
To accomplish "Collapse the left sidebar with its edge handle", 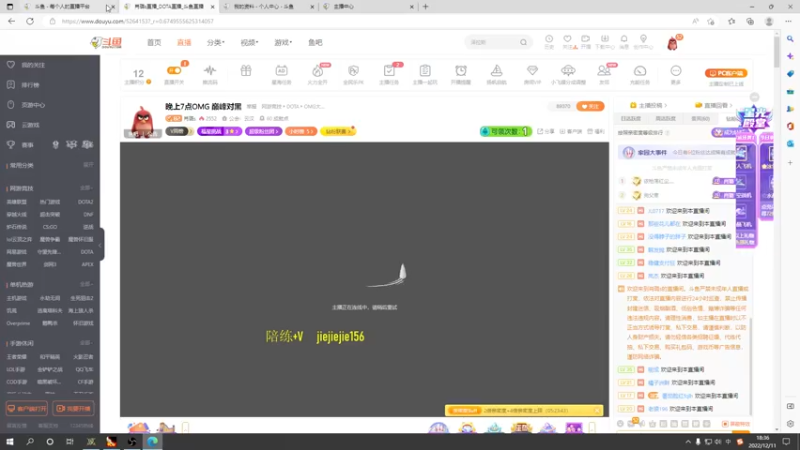I will (102, 244).
